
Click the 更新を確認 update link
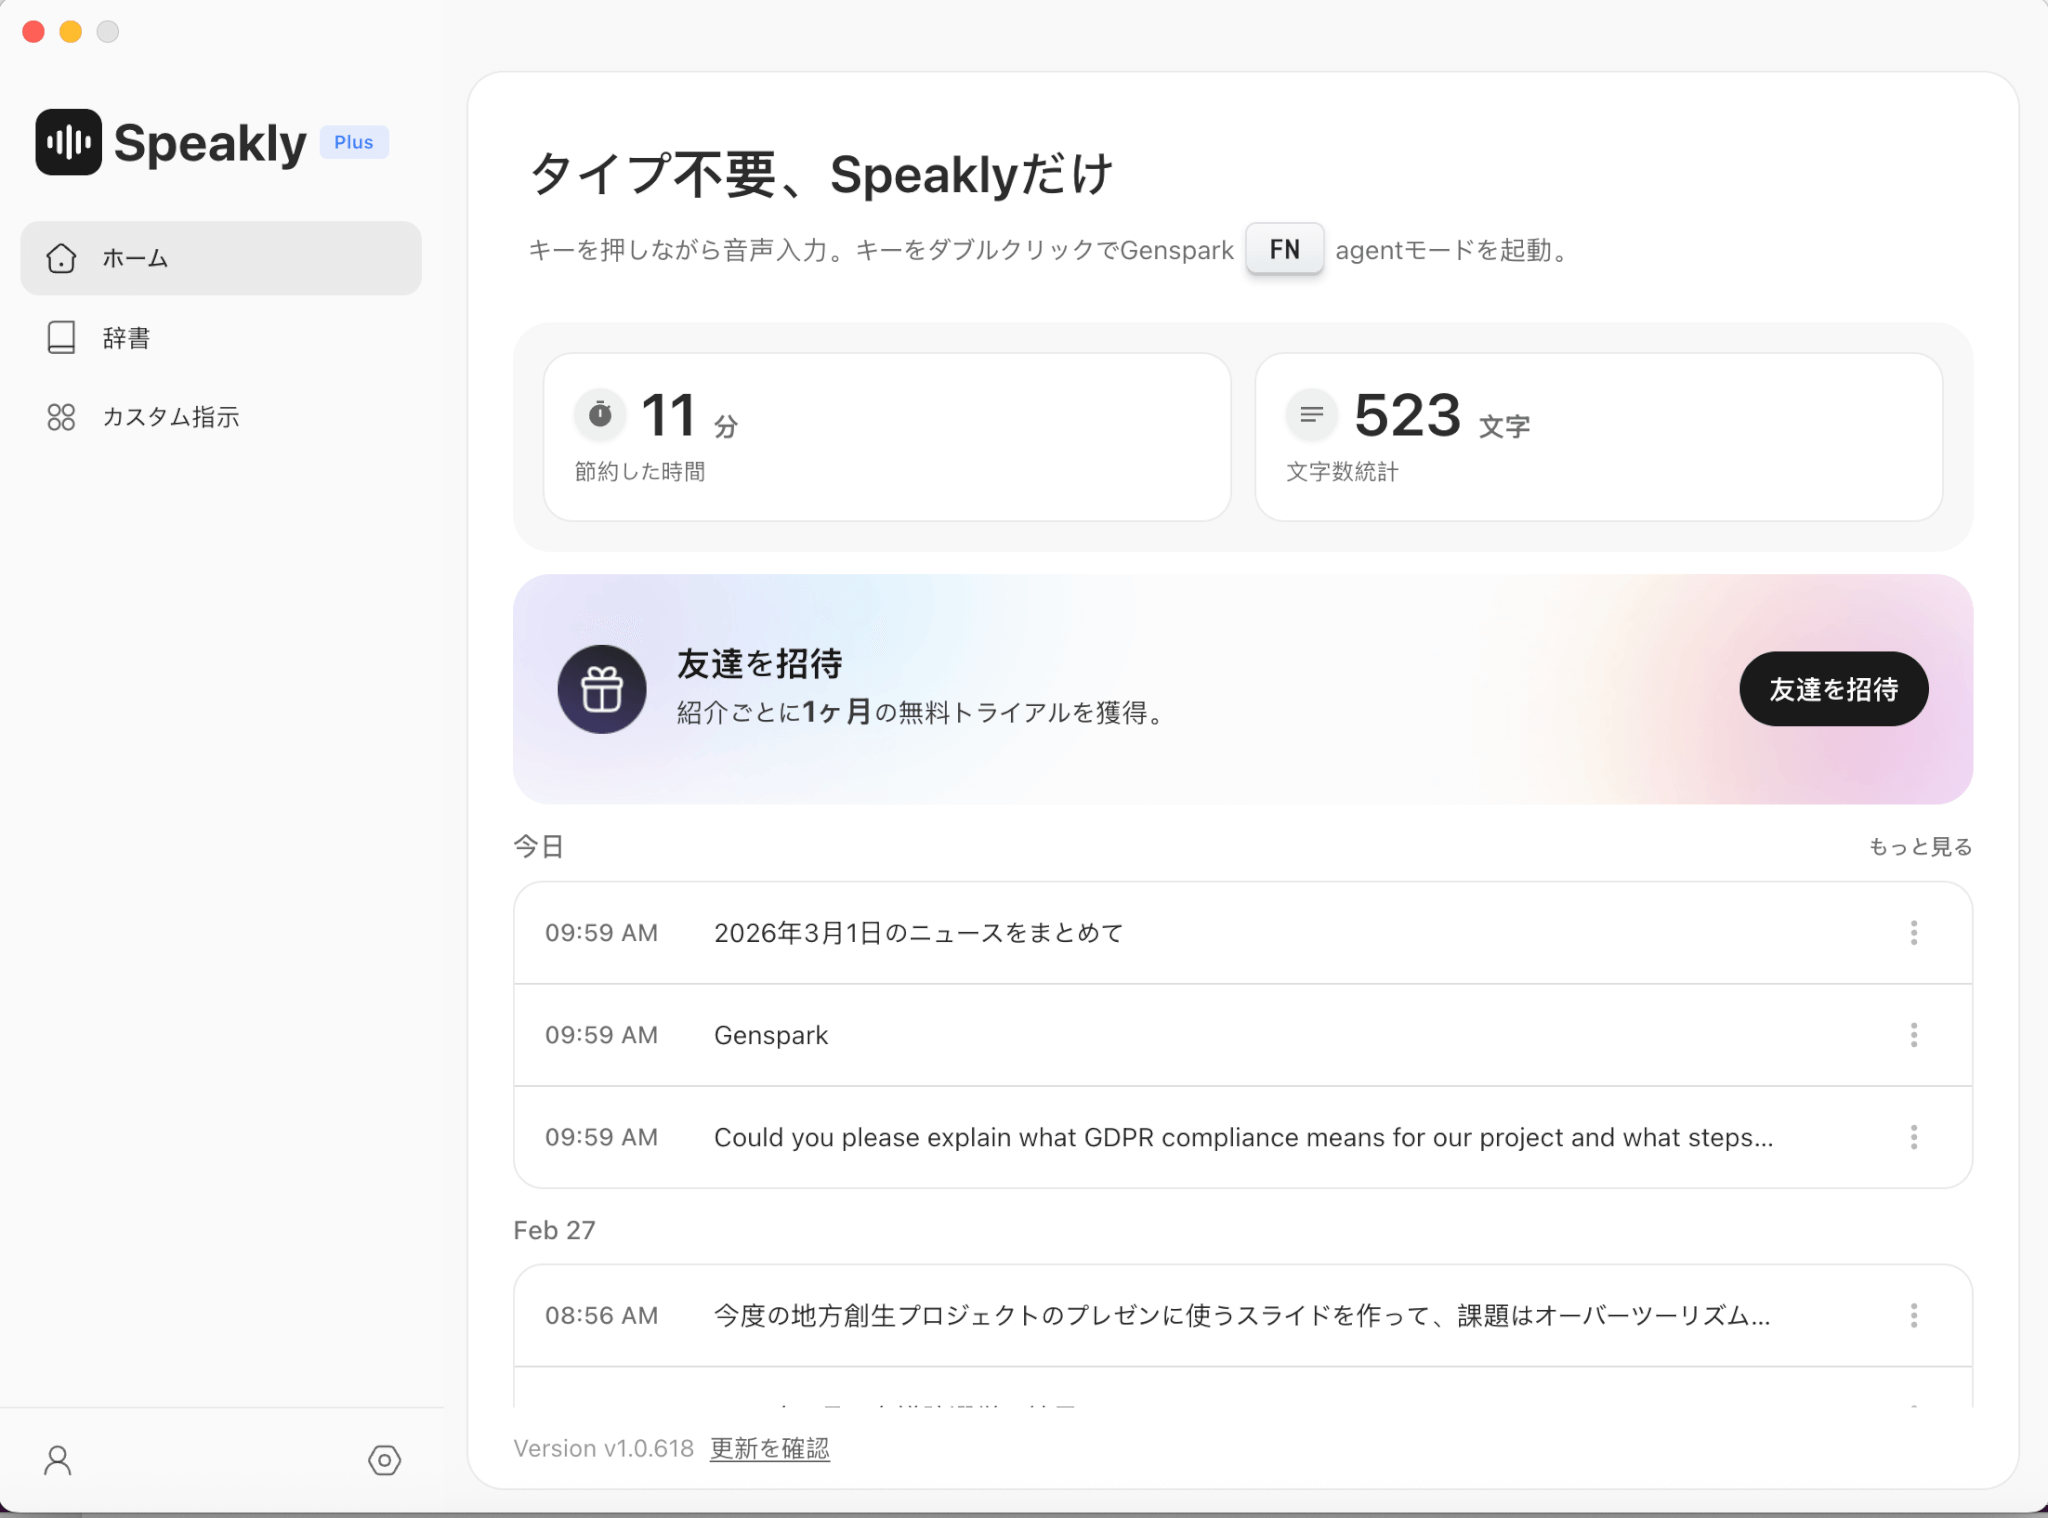(x=769, y=1448)
